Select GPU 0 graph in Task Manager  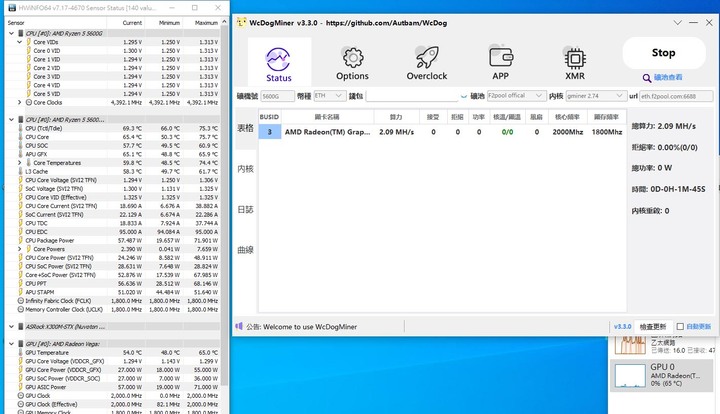[x=662, y=375]
